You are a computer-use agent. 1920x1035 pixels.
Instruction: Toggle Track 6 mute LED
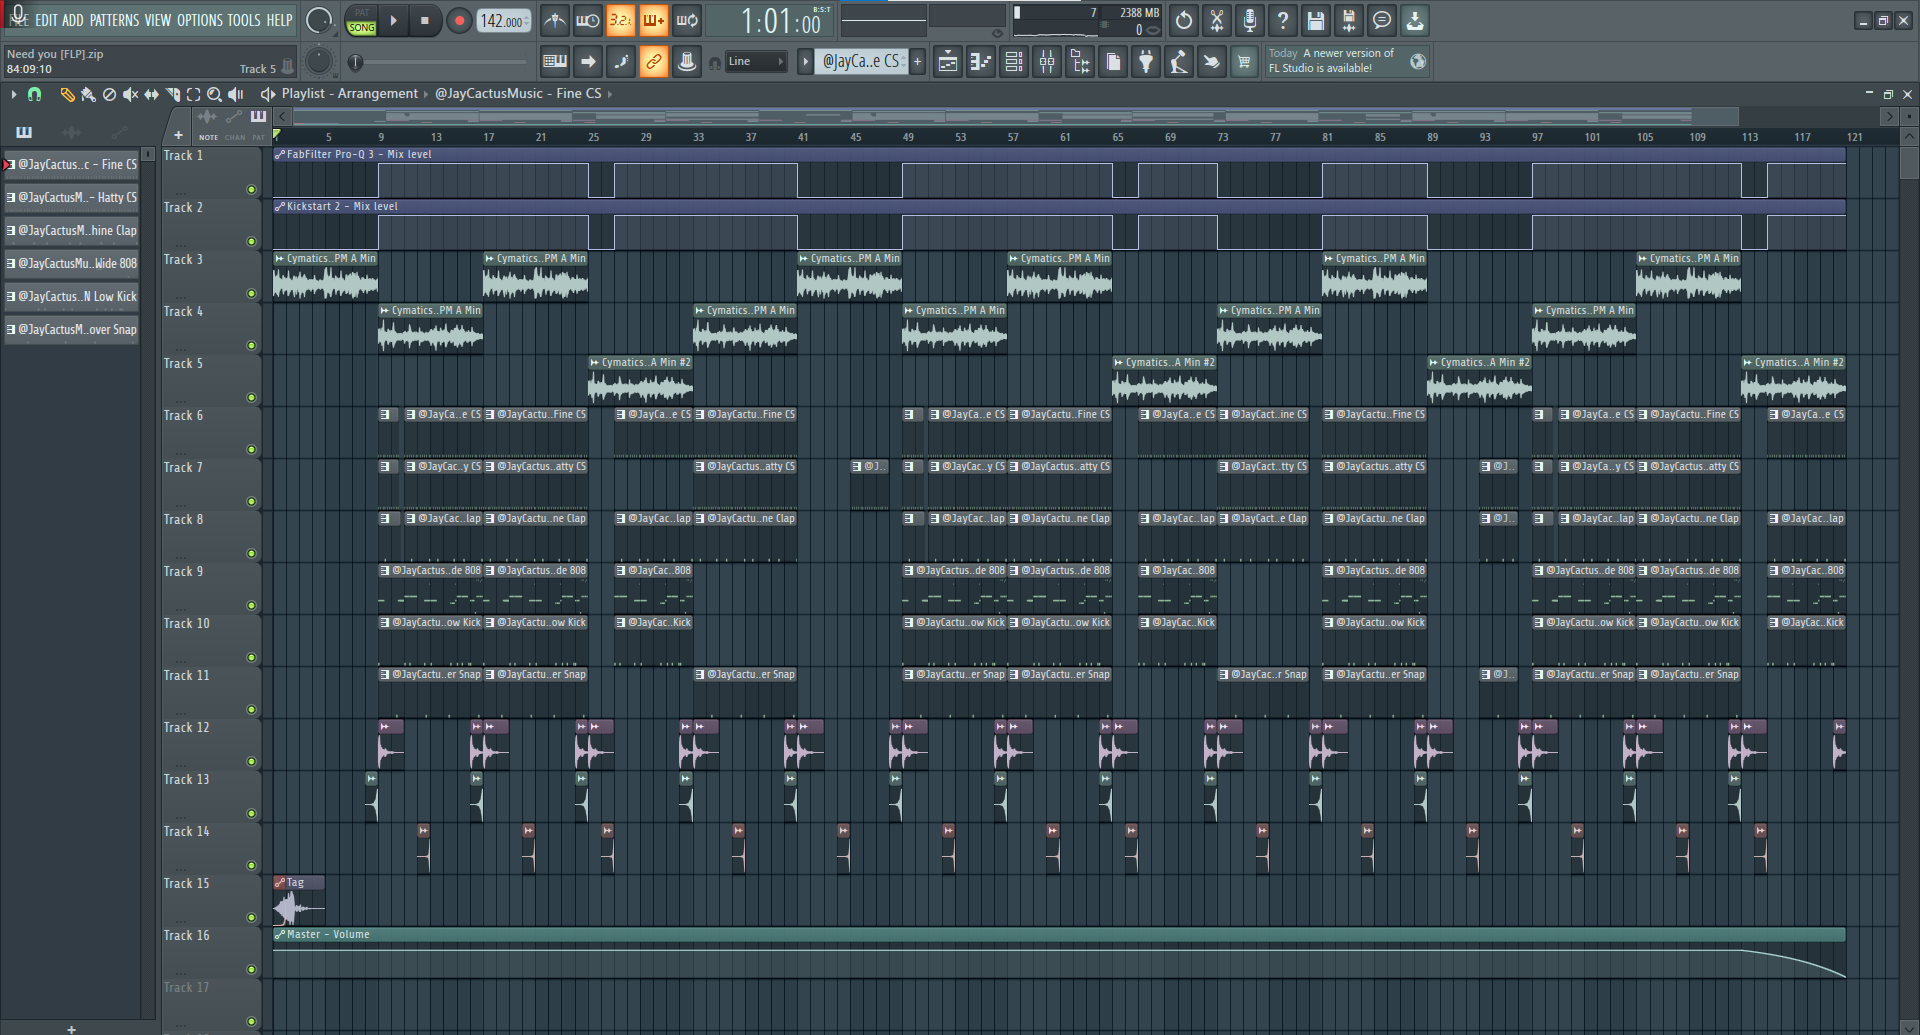coord(252,450)
